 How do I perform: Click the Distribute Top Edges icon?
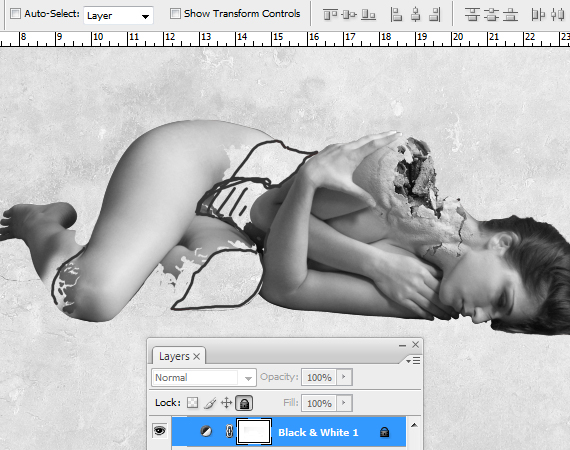(x=472, y=15)
